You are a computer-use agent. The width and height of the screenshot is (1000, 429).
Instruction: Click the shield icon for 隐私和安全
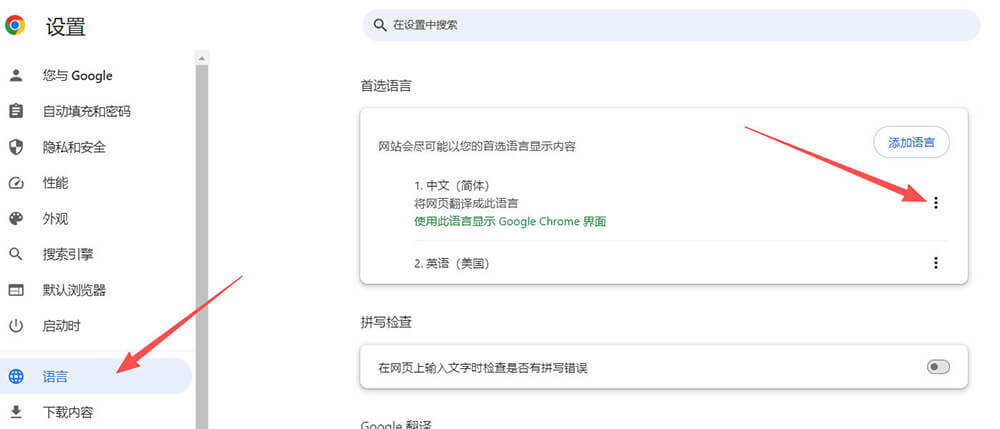15,147
